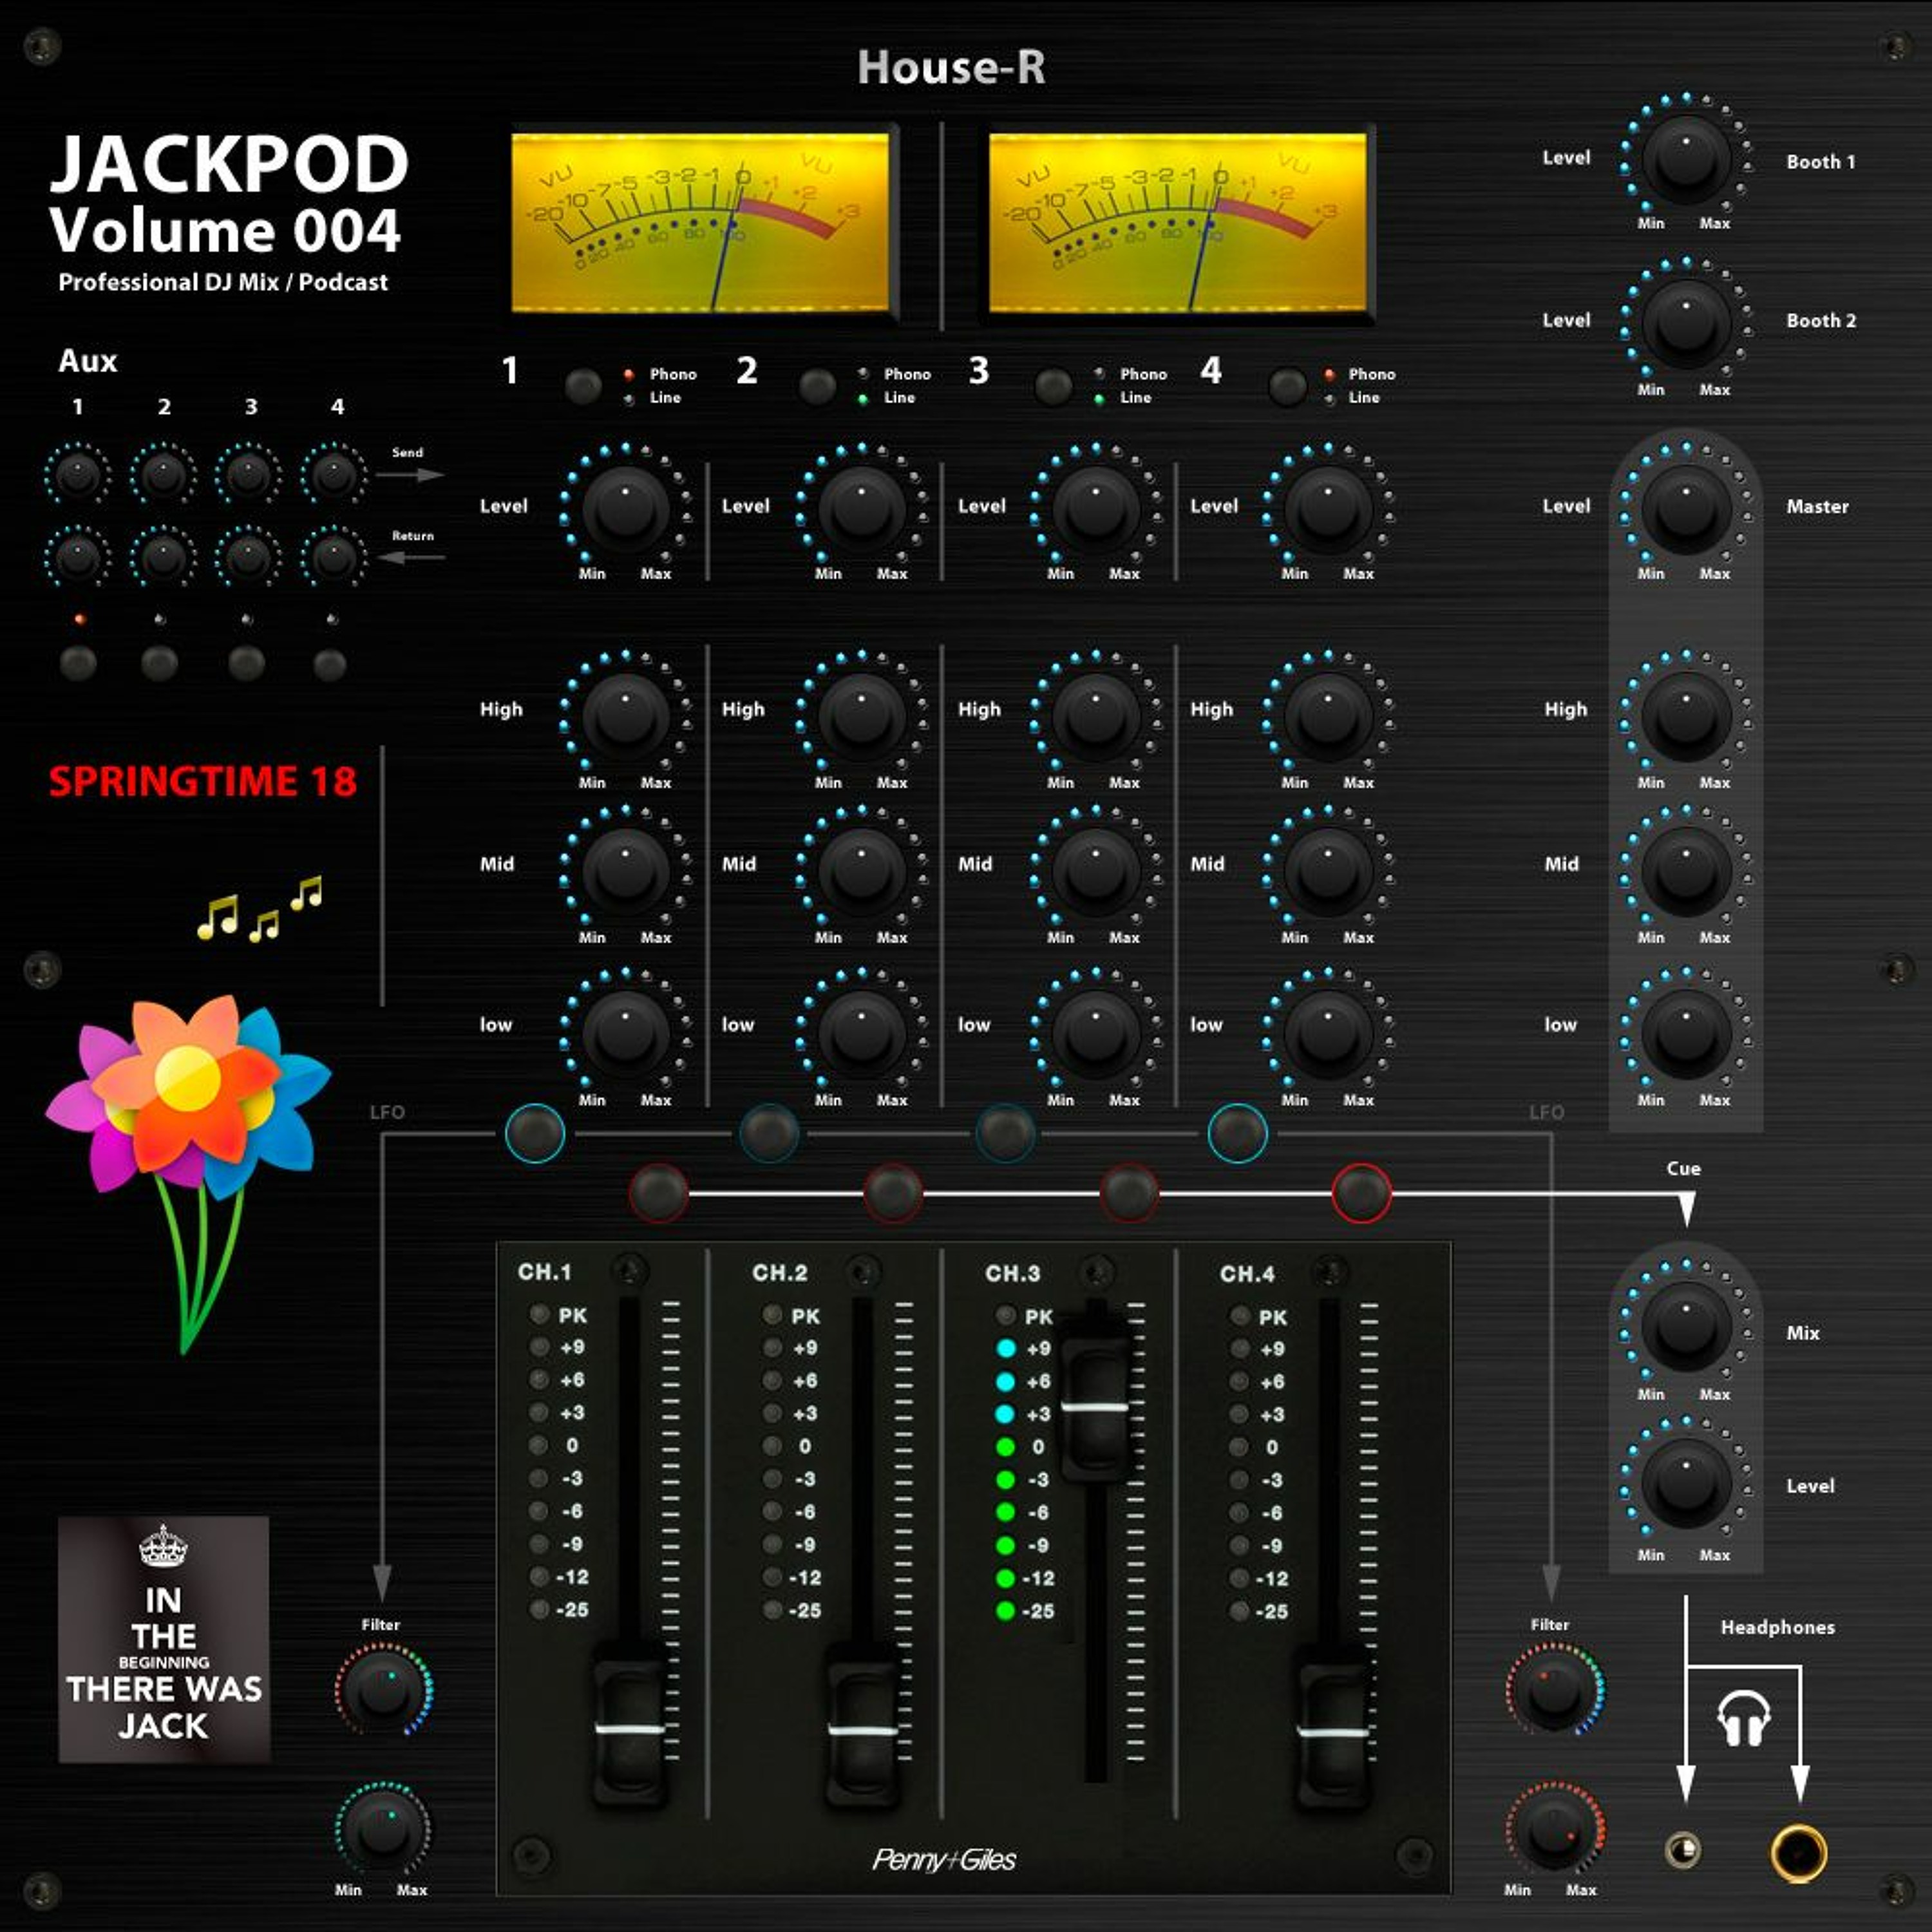
Task: Click the golden music notes icon
Action: point(262,908)
